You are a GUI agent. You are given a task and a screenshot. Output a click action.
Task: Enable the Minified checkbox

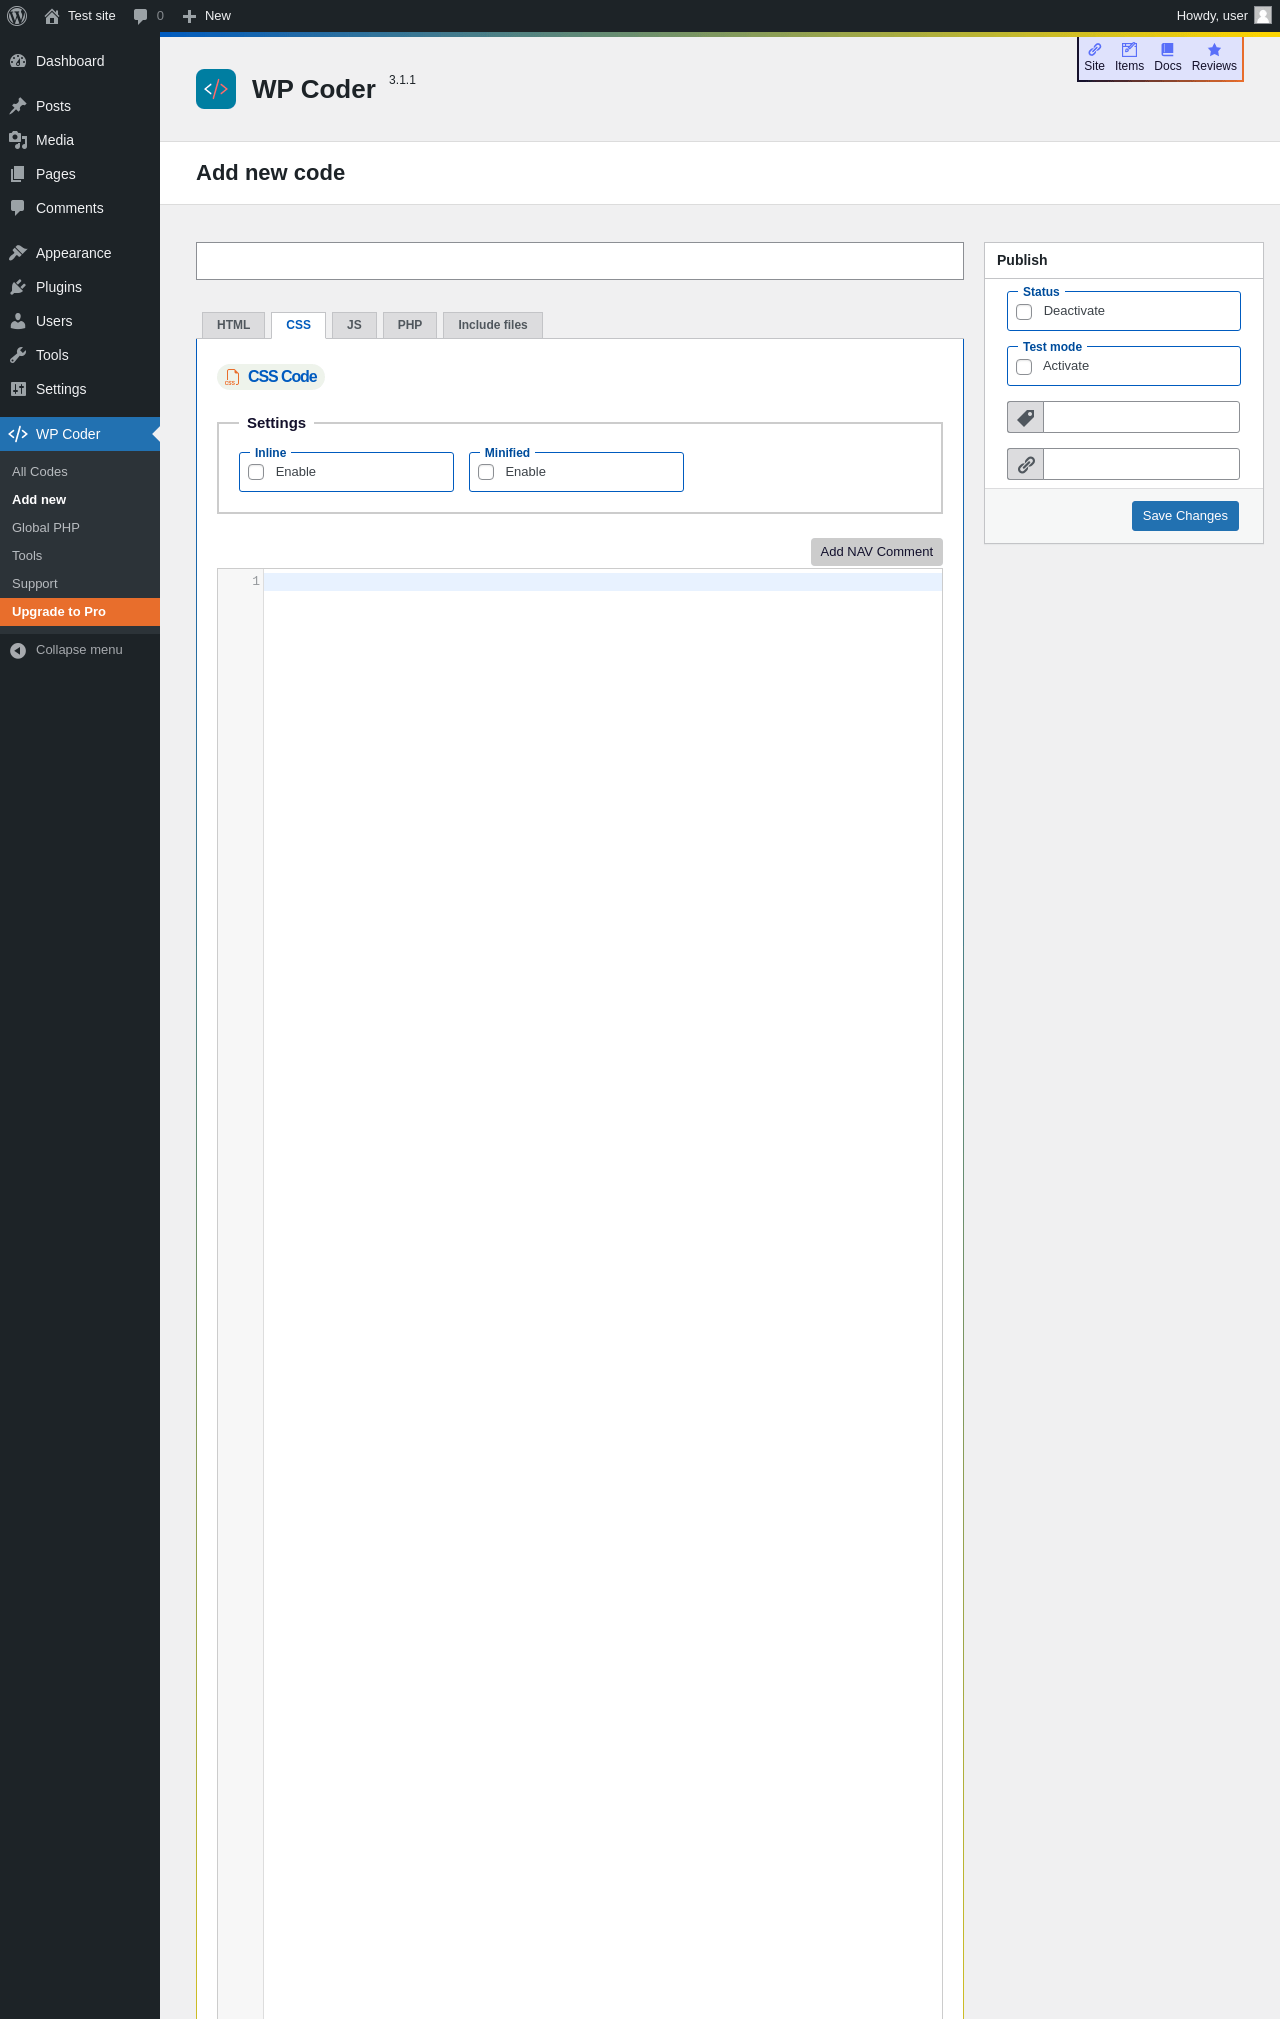click(486, 472)
